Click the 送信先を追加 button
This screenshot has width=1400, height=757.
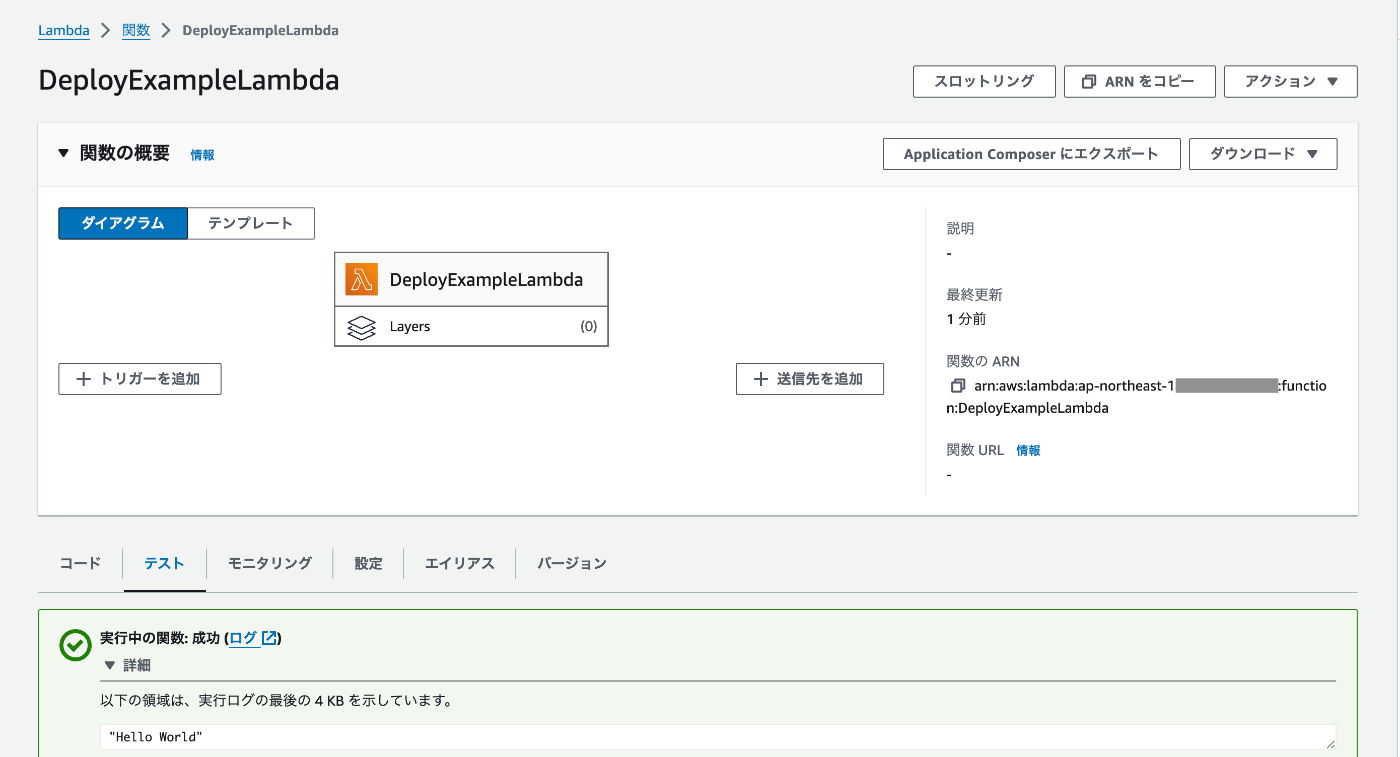pyautogui.click(x=810, y=379)
